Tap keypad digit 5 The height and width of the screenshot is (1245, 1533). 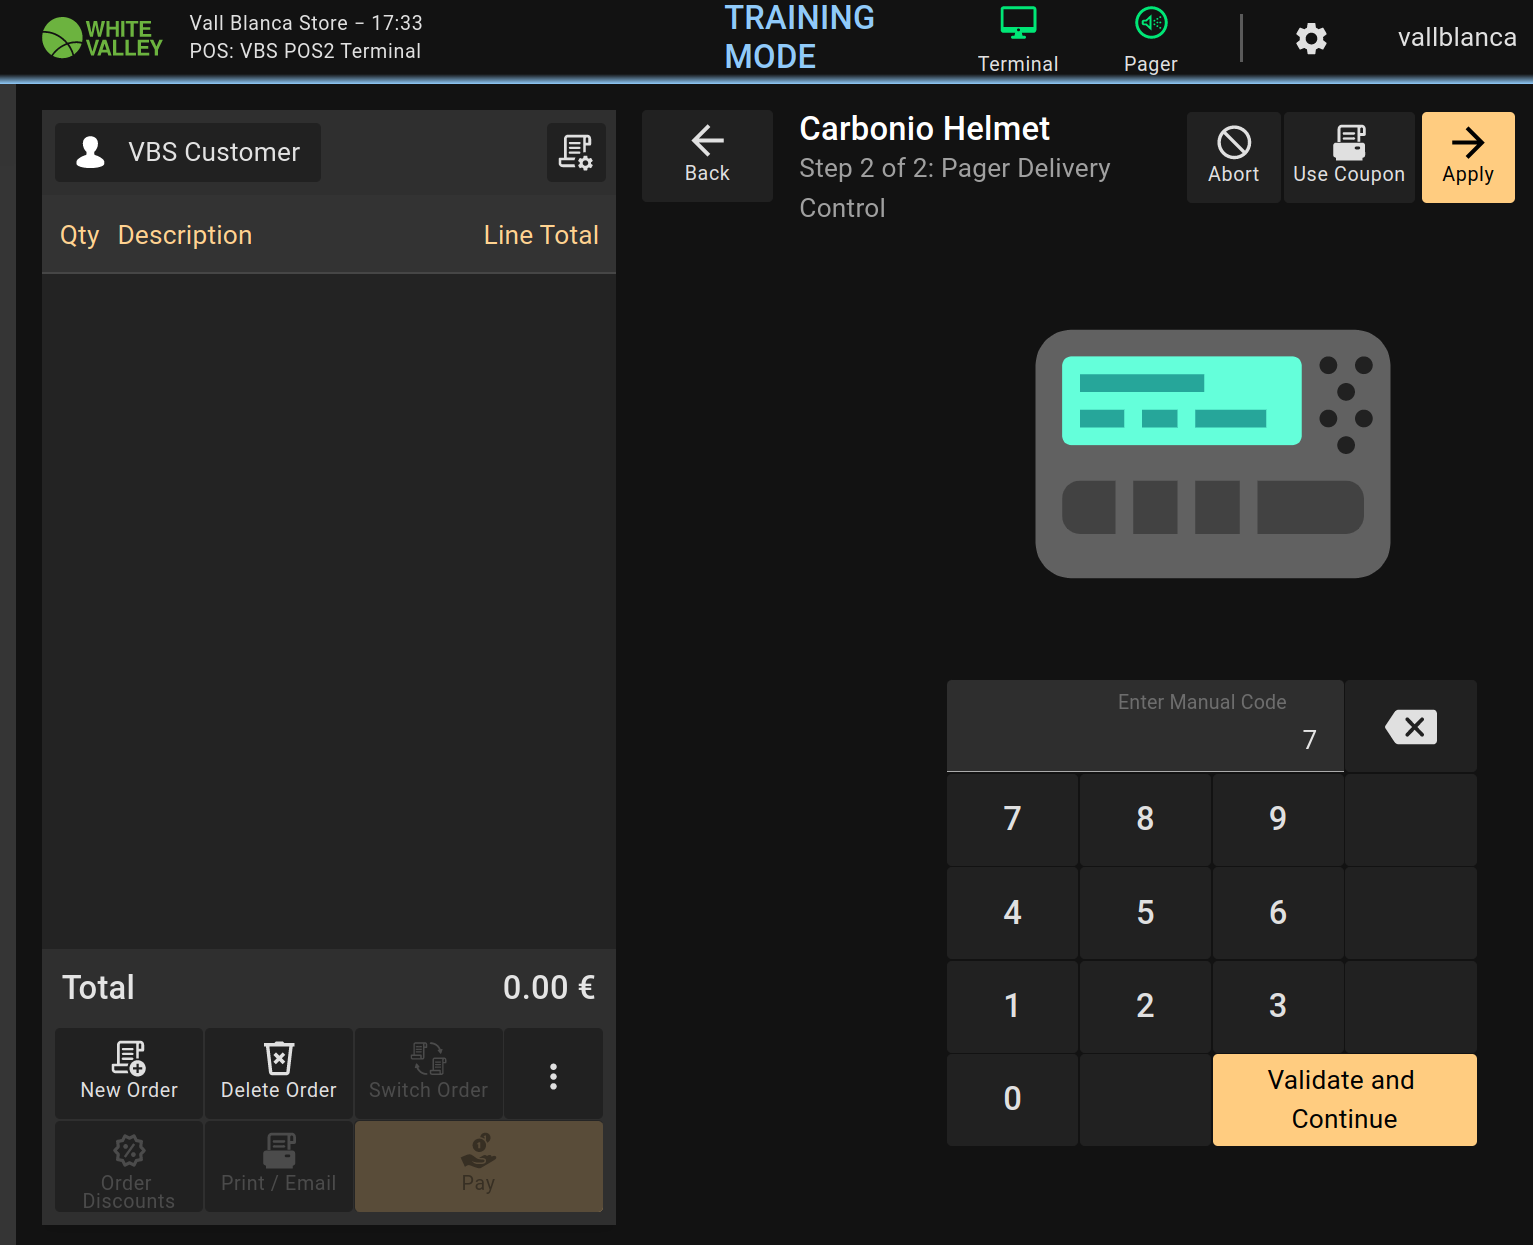pos(1145,913)
